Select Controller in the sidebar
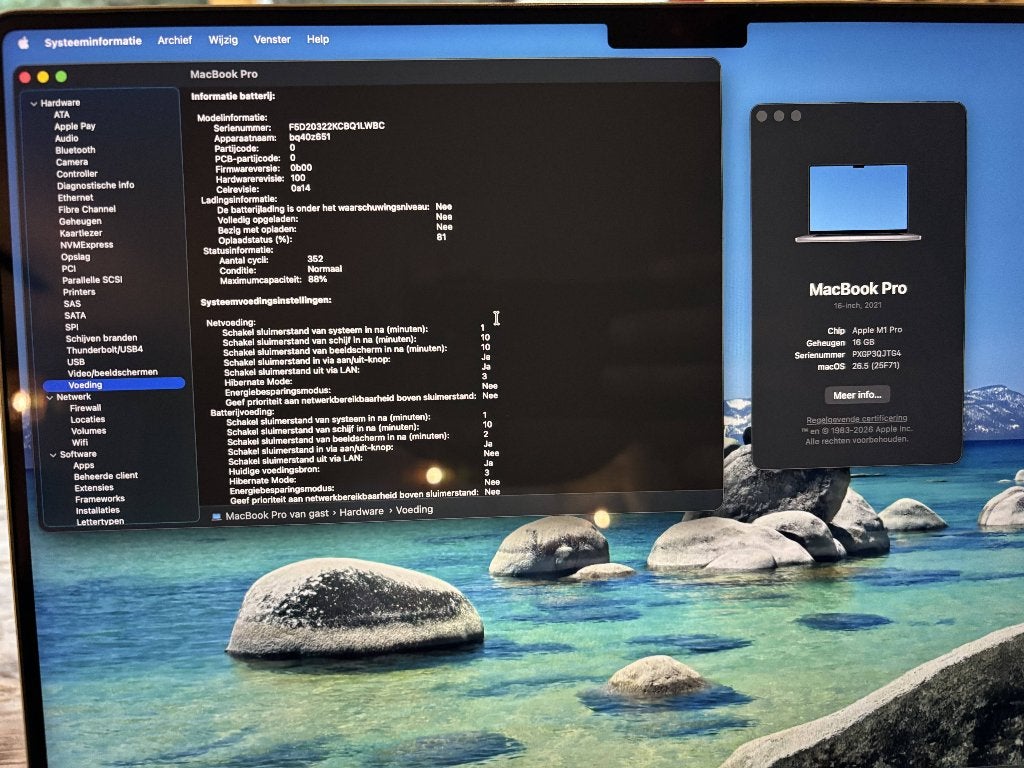This screenshot has width=1024, height=768. point(76,174)
